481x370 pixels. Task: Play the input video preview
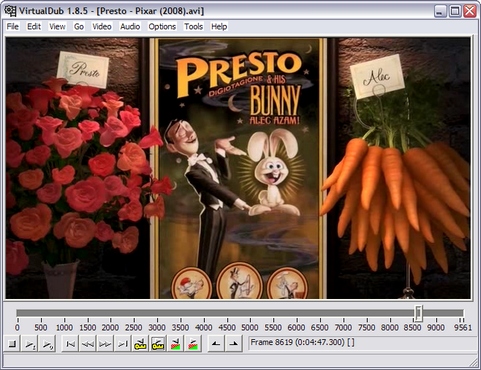(30, 344)
